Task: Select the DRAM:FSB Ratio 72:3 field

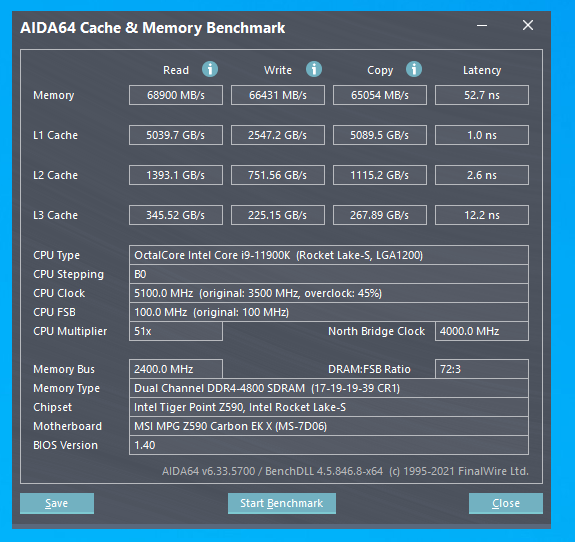Action: pyautogui.click(x=482, y=369)
